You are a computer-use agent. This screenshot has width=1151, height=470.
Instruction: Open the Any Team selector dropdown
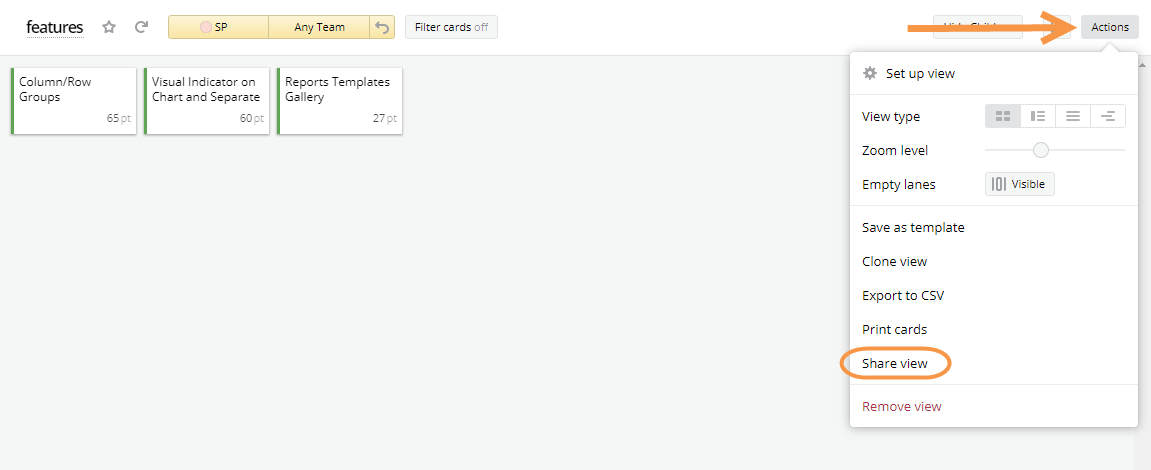tap(319, 27)
